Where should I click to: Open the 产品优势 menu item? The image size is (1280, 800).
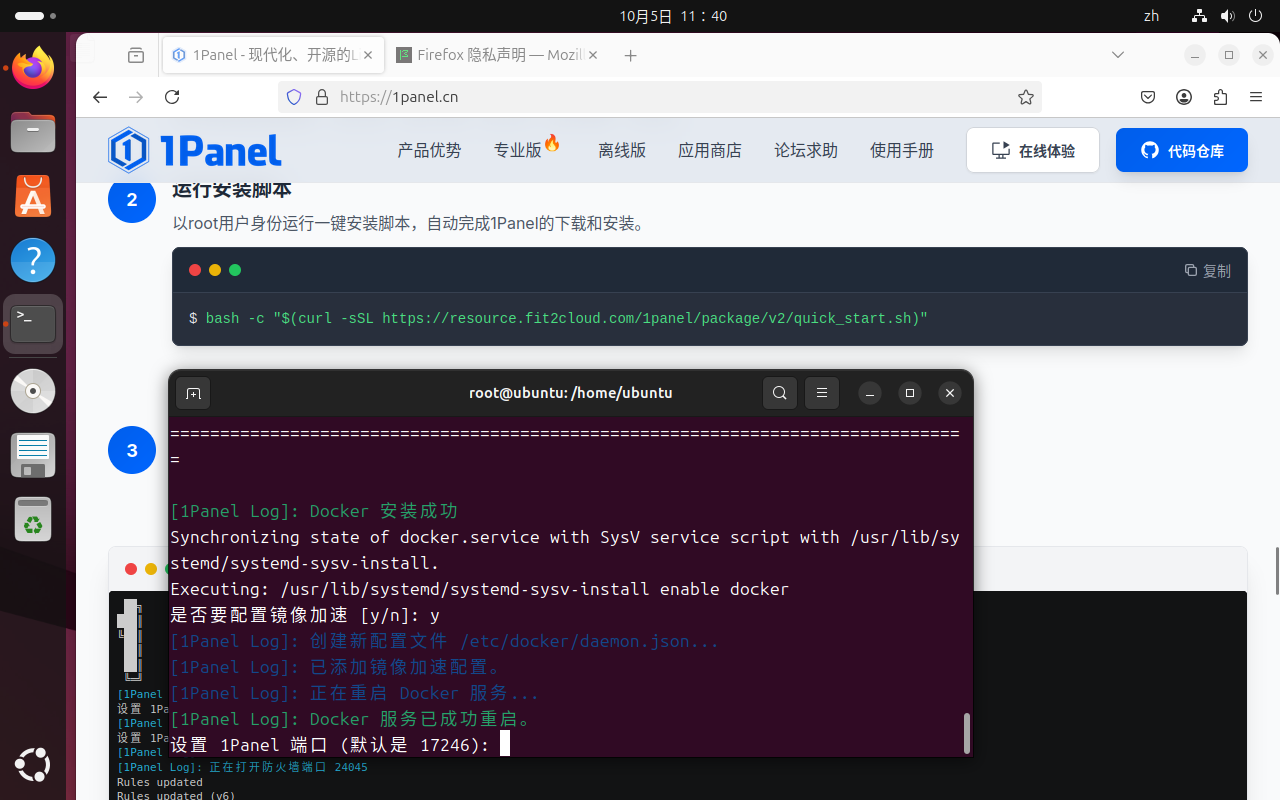click(430, 150)
